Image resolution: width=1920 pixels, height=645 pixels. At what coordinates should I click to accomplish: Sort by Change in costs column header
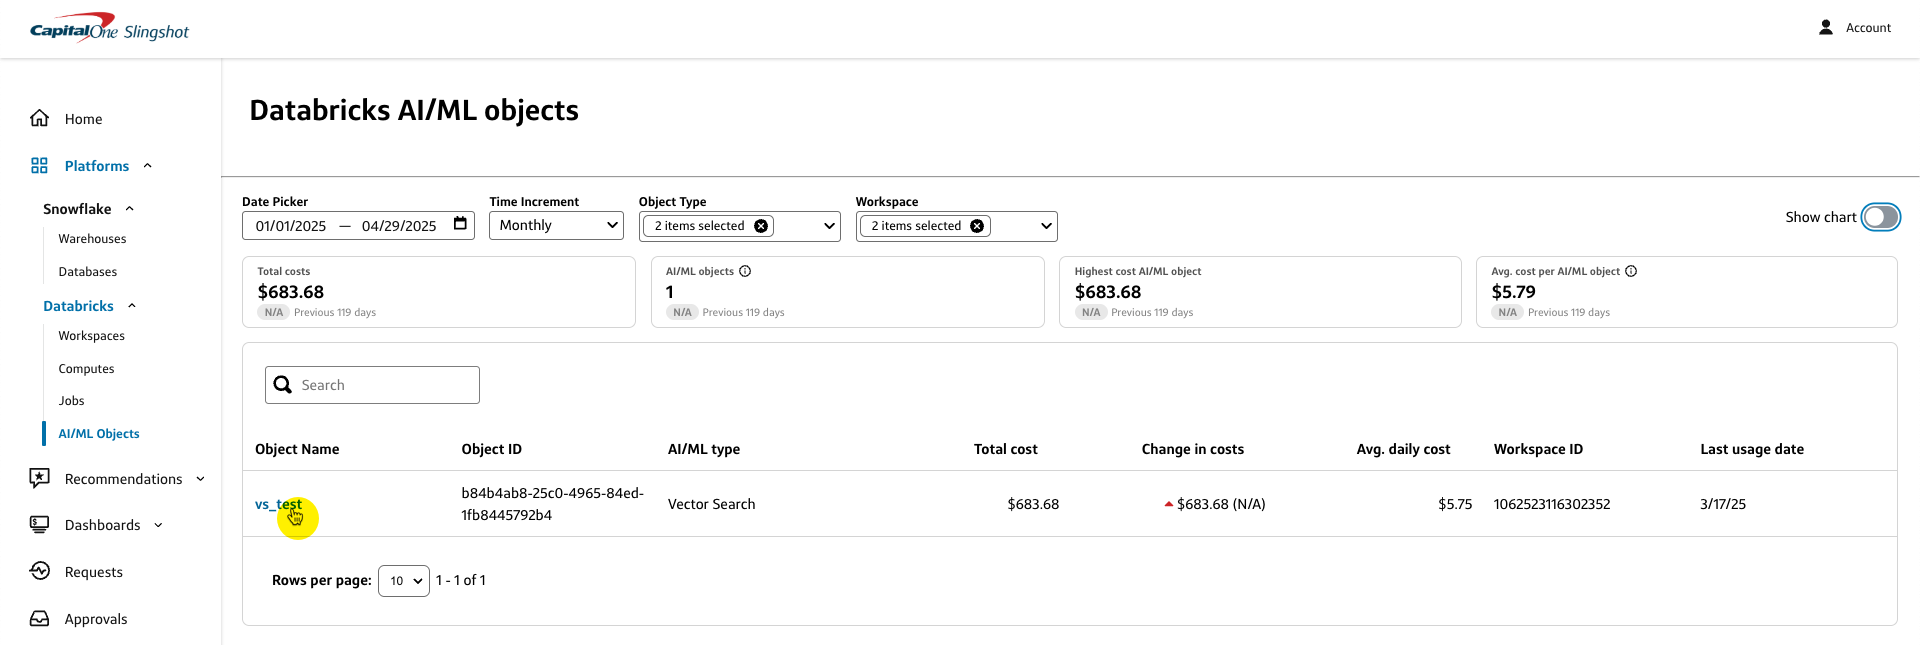(x=1193, y=449)
